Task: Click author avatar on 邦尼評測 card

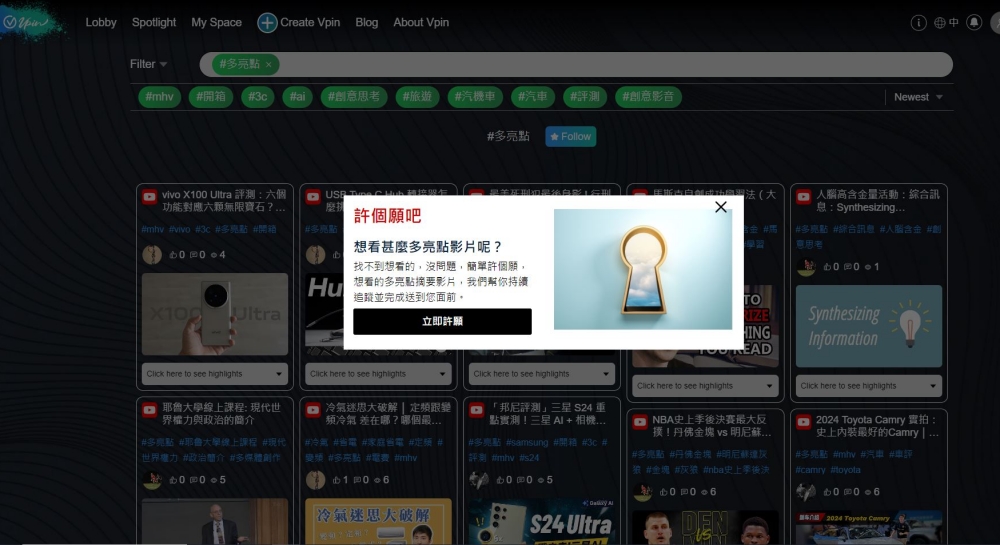Action: tap(479, 480)
